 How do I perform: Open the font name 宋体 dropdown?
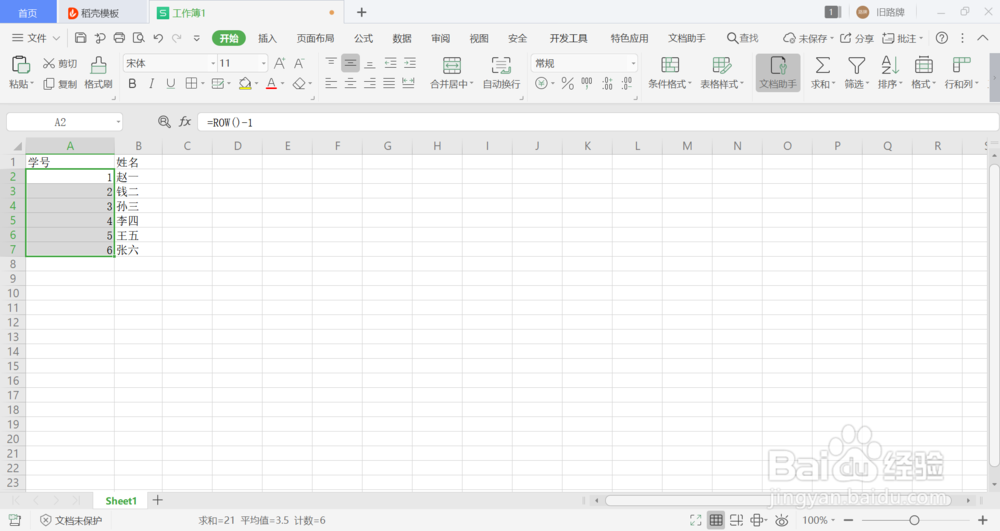click(x=213, y=63)
